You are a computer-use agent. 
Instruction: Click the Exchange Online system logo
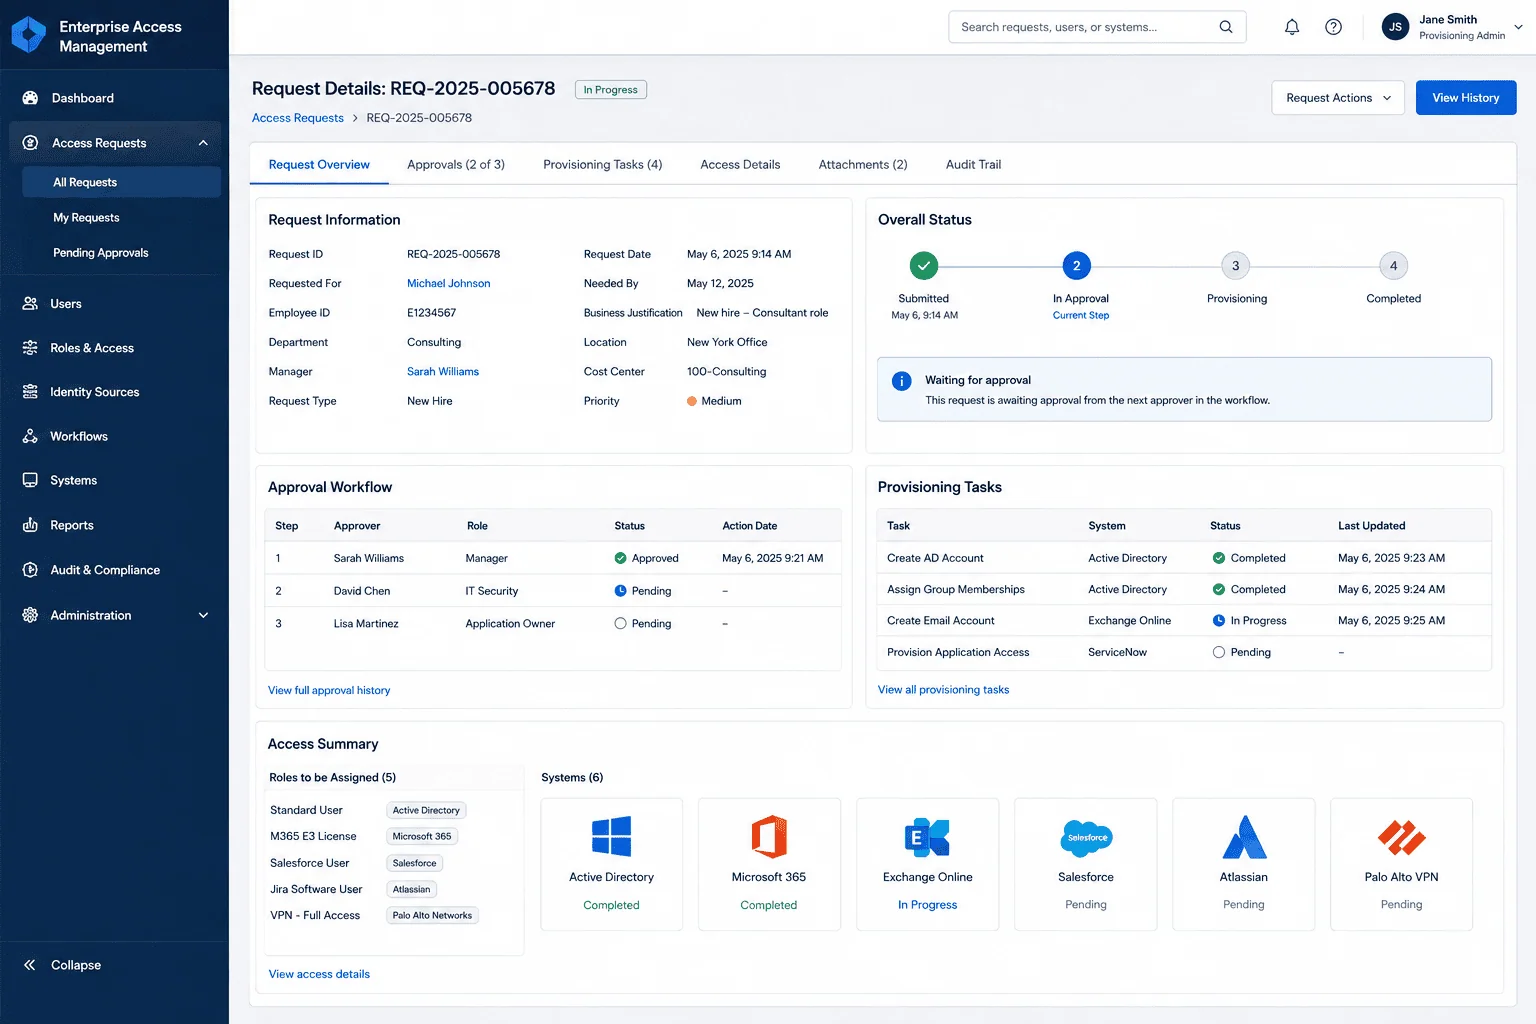[927, 837]
